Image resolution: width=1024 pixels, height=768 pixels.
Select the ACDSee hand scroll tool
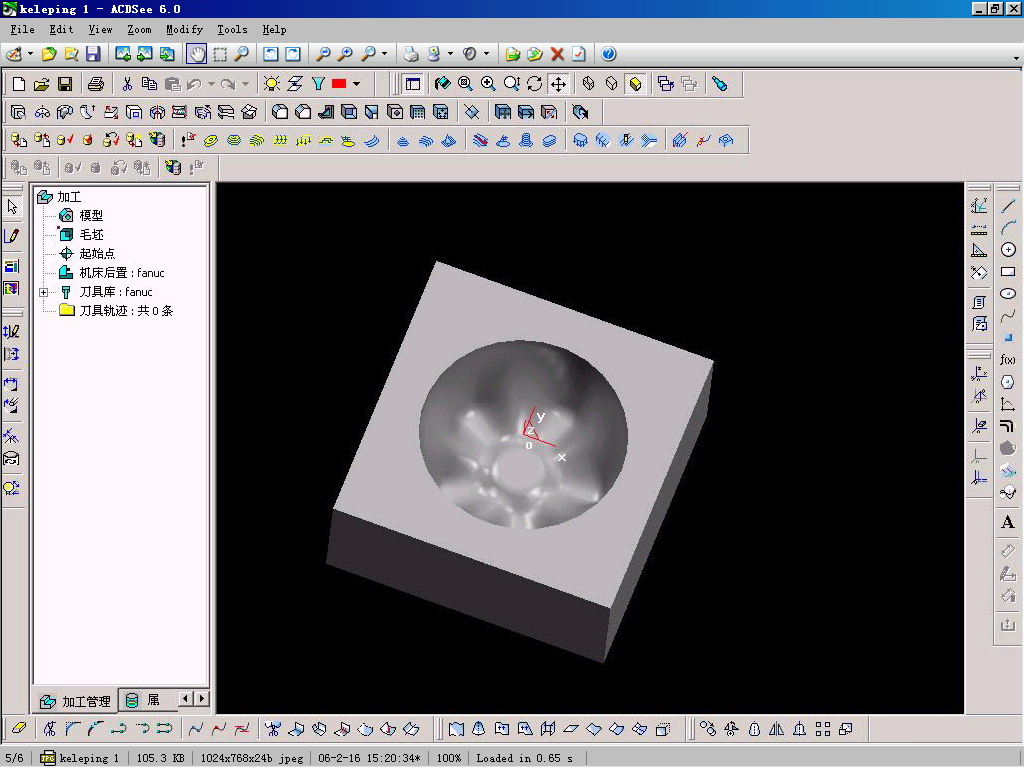point(196,54)
